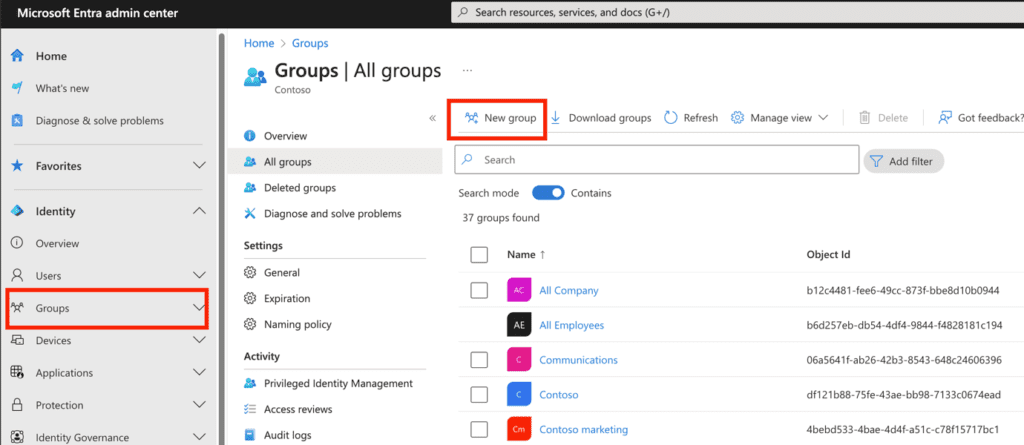This screenshot has height=445, width=1024.
Task: Check the Contoso row checkbox
Action: [x=479, y=395]
